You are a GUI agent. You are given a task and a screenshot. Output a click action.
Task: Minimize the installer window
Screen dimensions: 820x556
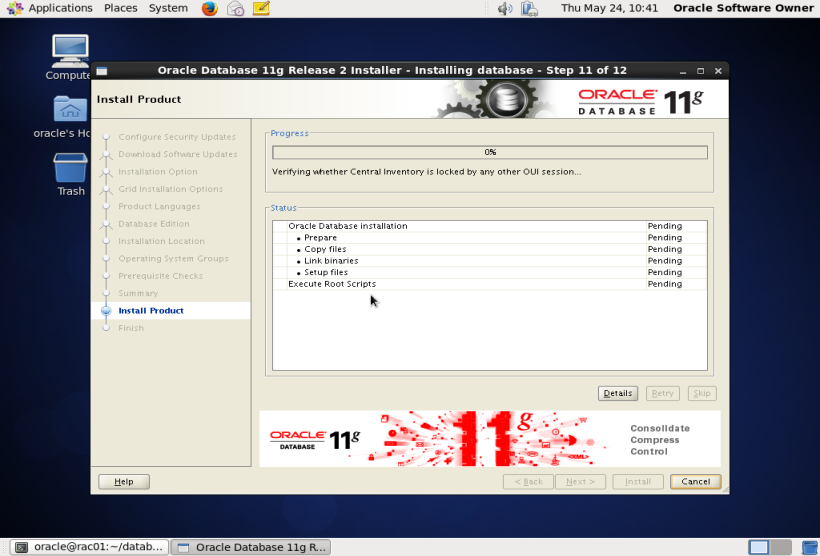pos(683,71)
